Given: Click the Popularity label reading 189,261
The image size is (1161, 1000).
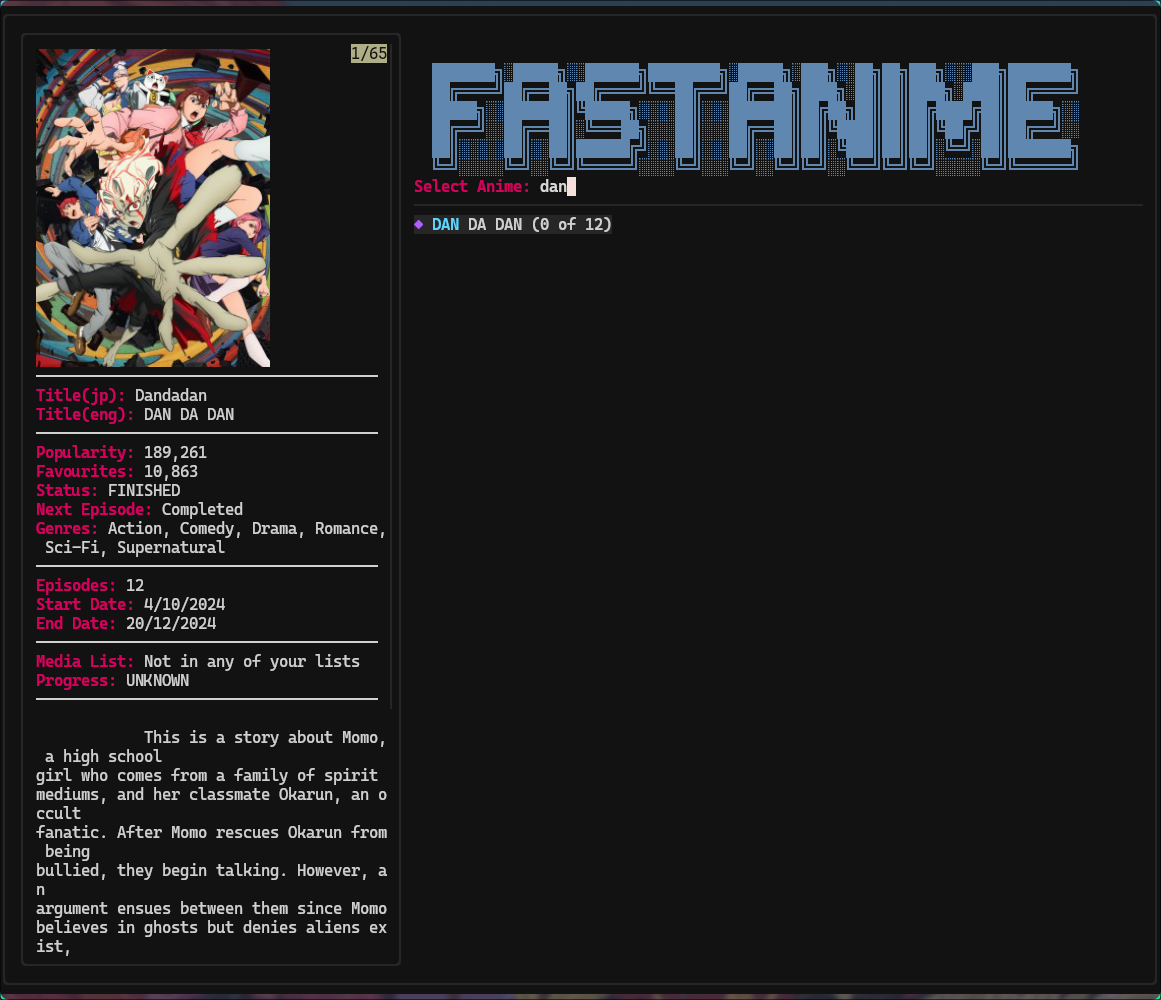Looking at the screenshot, I should [83, 452].
